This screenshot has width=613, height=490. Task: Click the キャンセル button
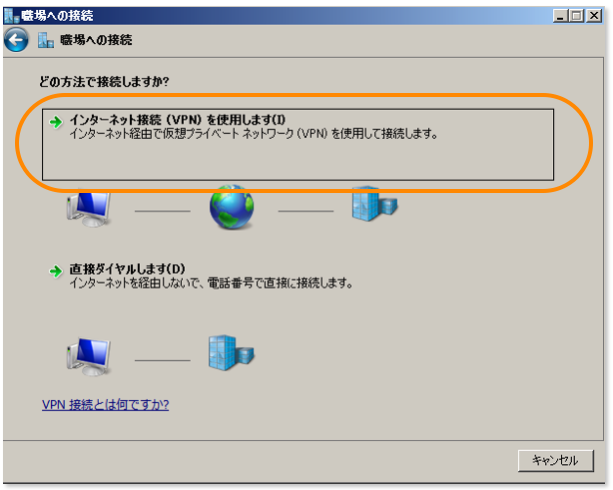tap(556, 461)
